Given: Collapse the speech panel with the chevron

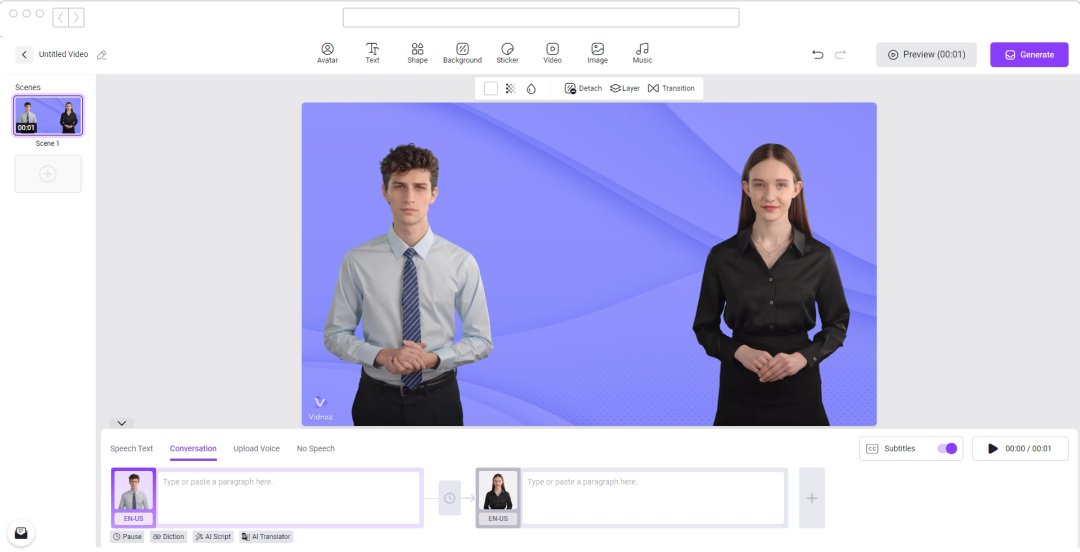Looking at the screenshot, I should [x=121, y=423].
